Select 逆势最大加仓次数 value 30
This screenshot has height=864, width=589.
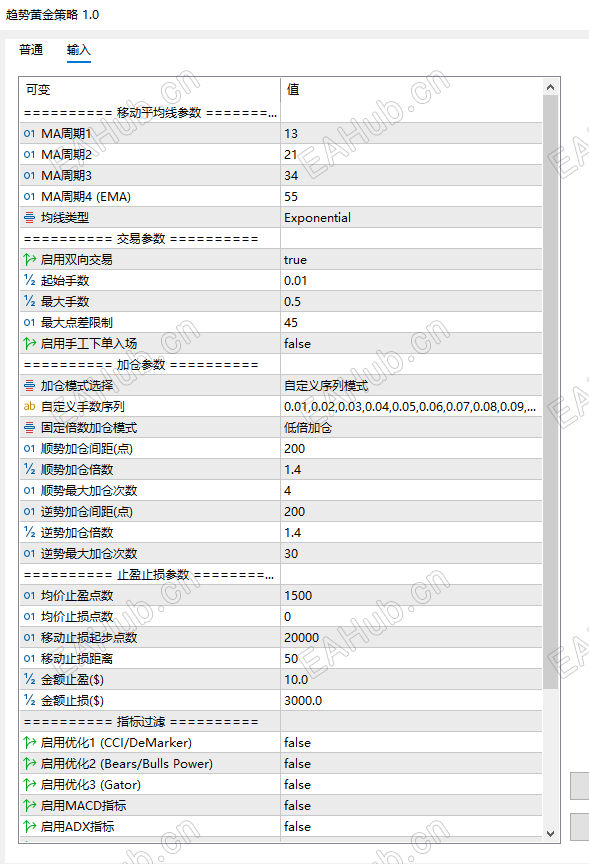[x=411, y=553]
